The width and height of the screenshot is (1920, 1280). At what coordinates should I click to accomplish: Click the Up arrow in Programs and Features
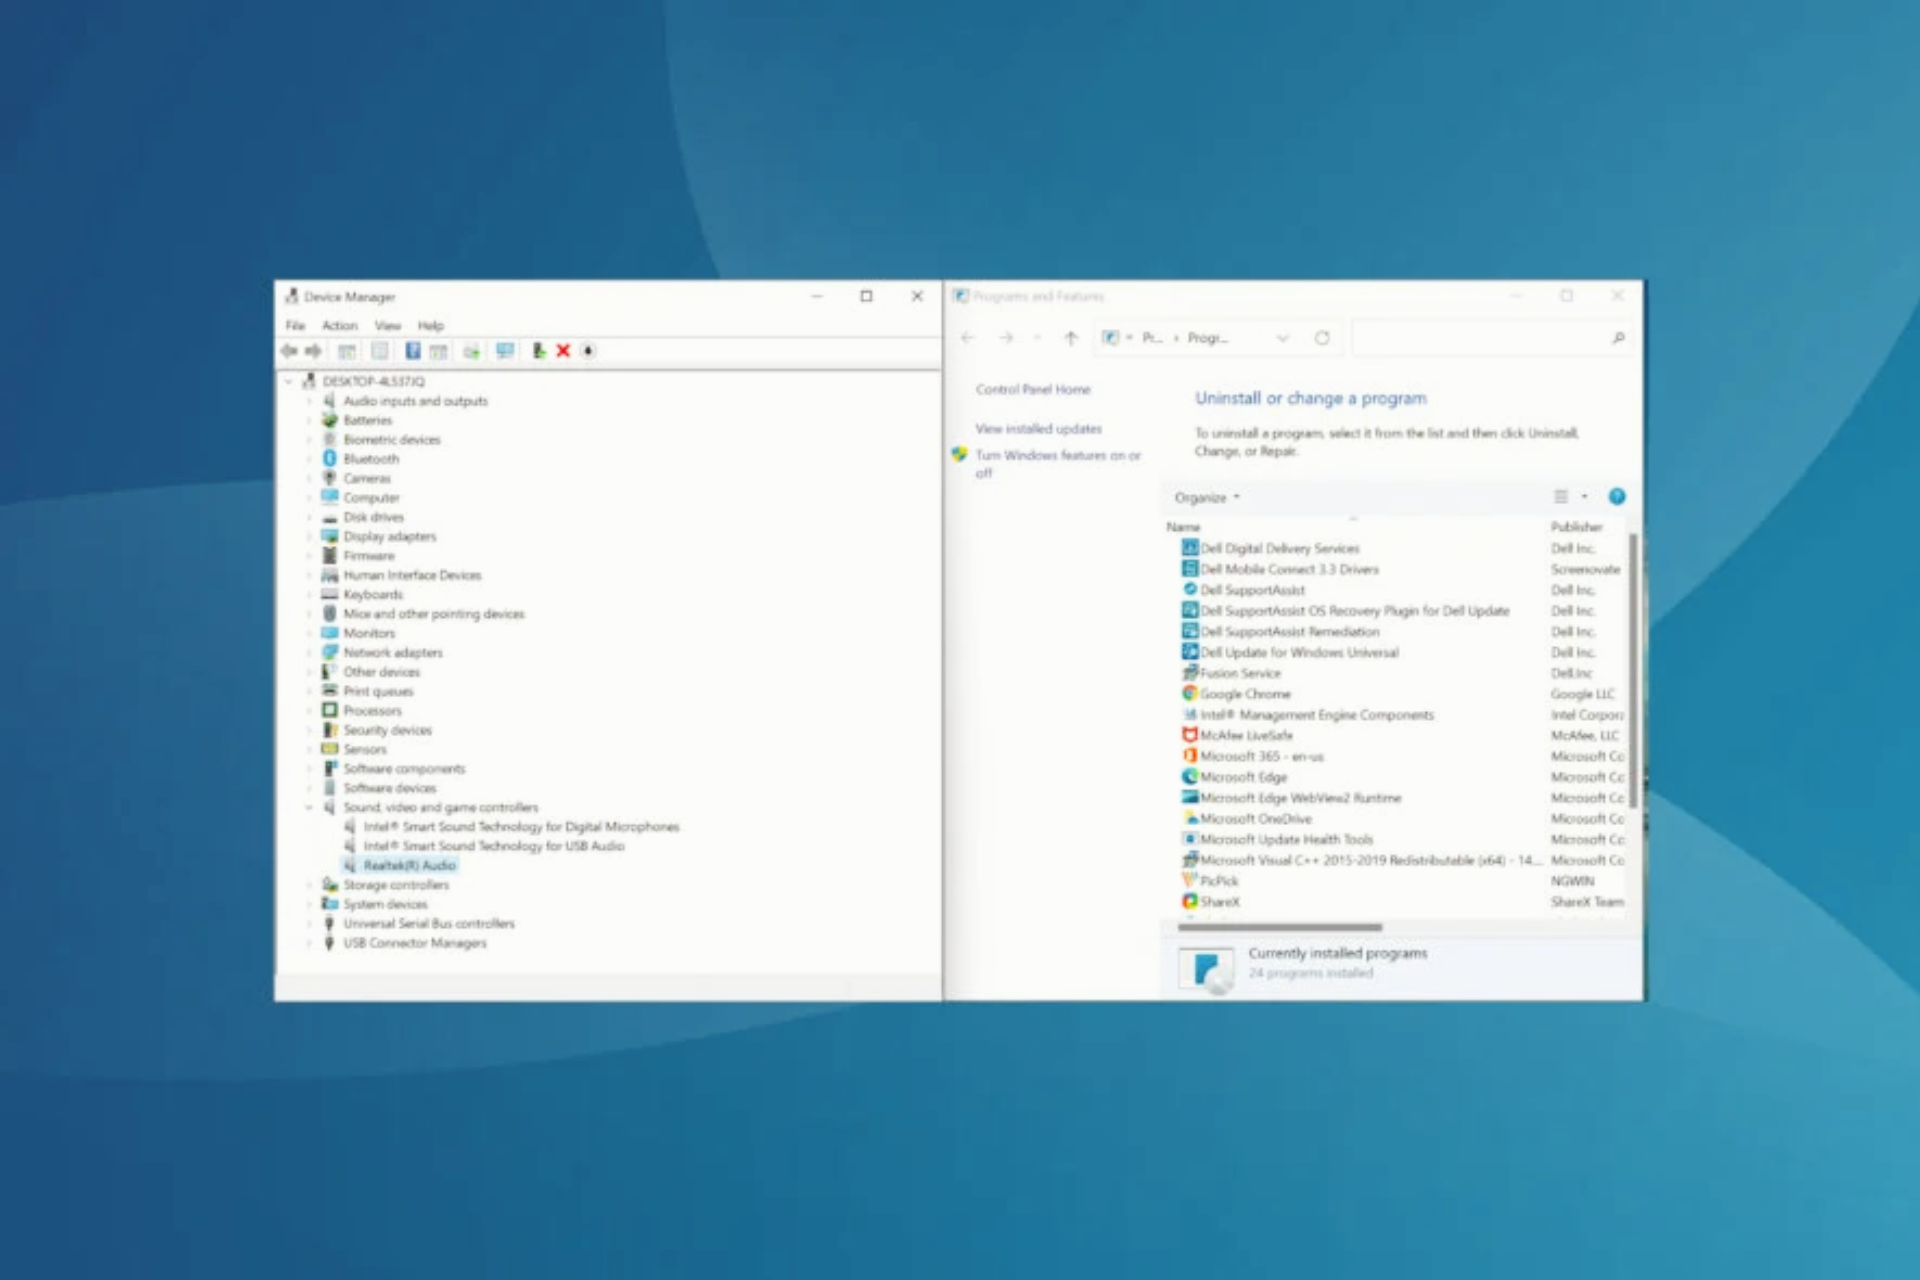[1071, 338]
